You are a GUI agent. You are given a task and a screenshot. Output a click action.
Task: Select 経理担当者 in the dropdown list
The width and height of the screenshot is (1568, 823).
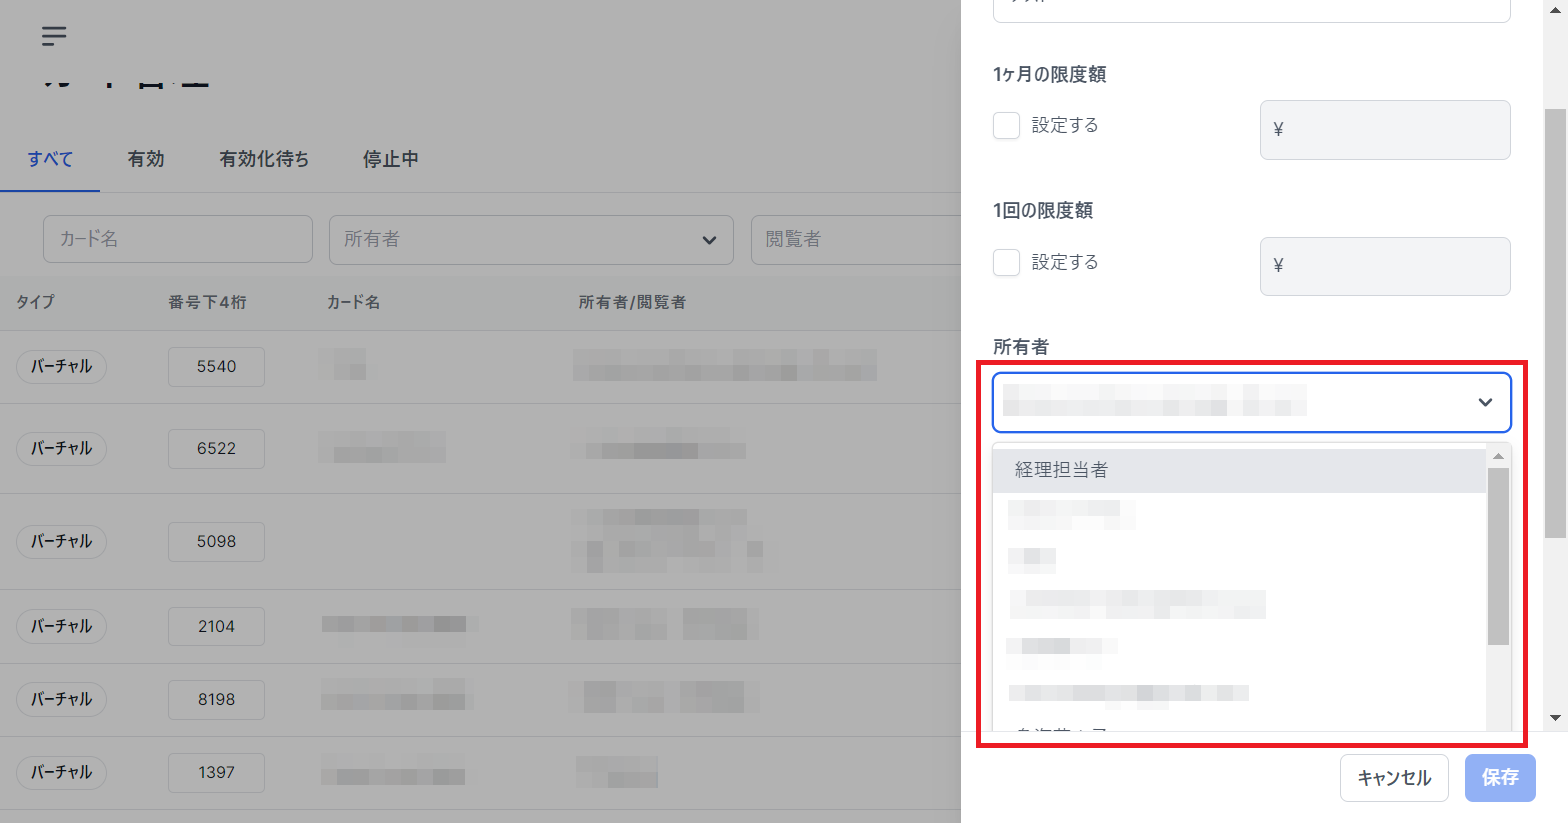[1239, 470]
